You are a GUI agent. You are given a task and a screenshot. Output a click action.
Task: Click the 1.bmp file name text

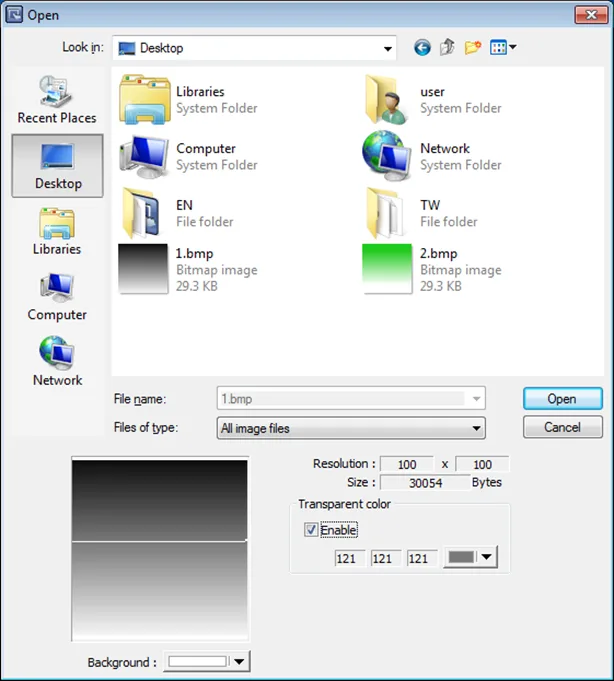pos(194,253)
